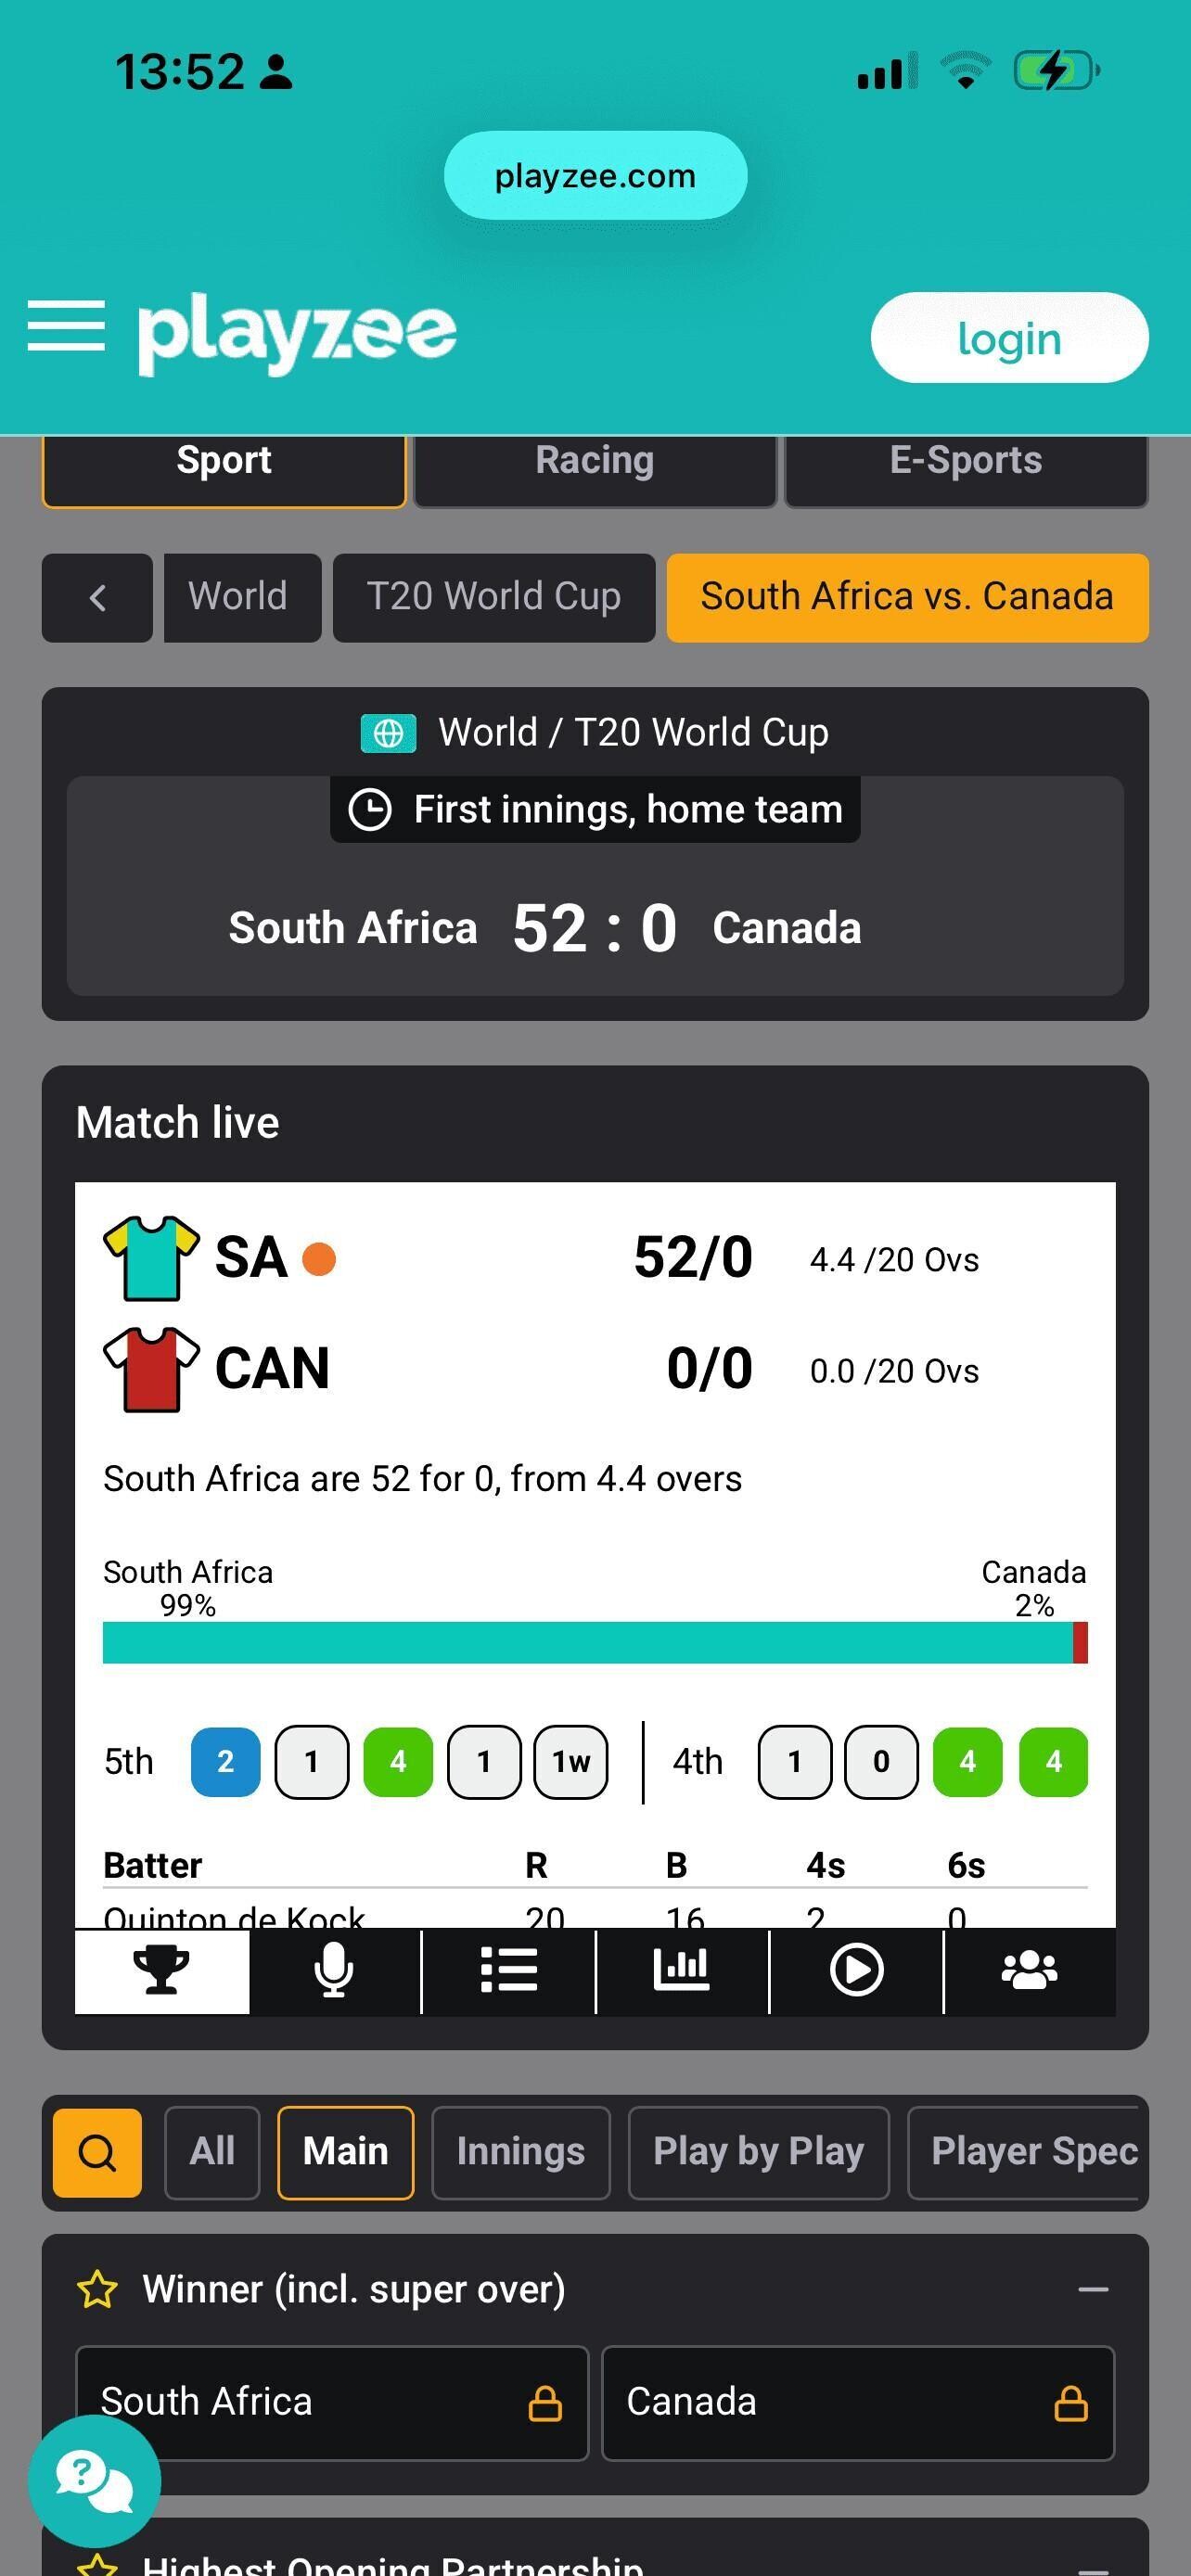This screenshot has width=1191, height=2576.
Task: Open the microphone commentary view
Action: click(x=334, y=1970)
